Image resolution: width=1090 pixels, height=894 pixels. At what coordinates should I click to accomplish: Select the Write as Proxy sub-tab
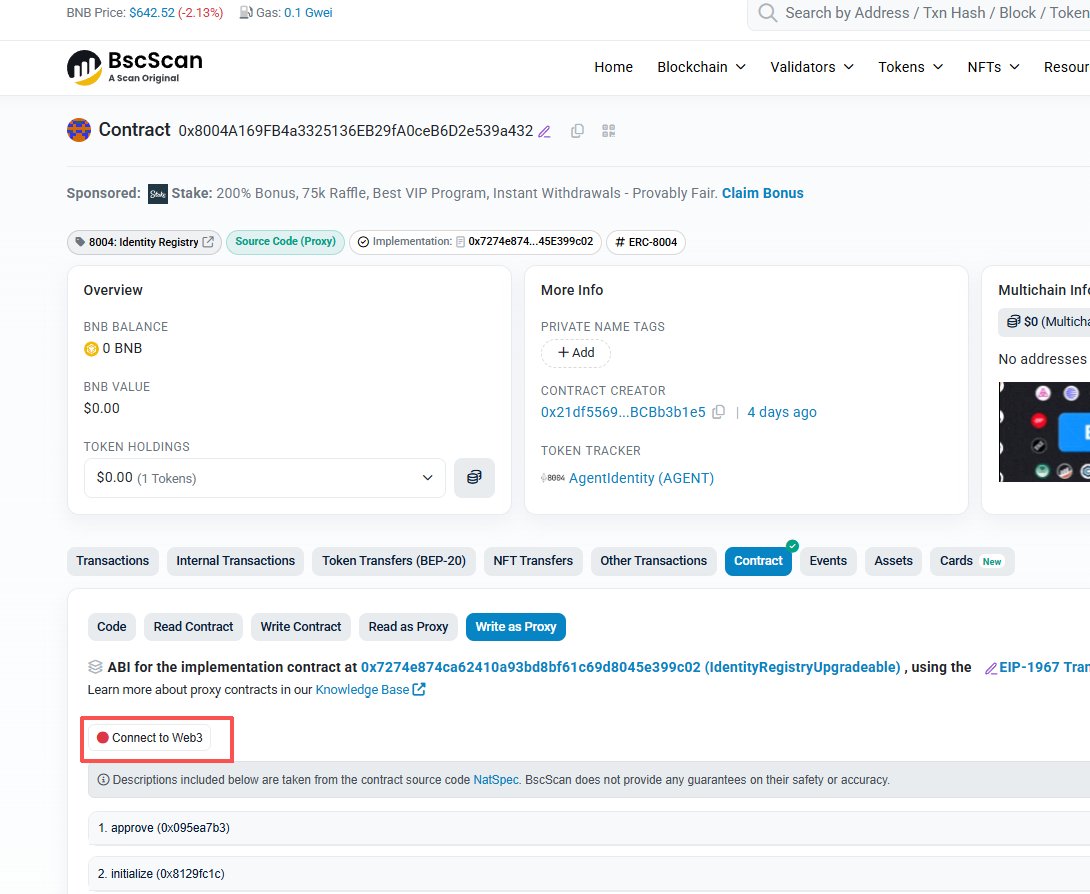[516, 627]
